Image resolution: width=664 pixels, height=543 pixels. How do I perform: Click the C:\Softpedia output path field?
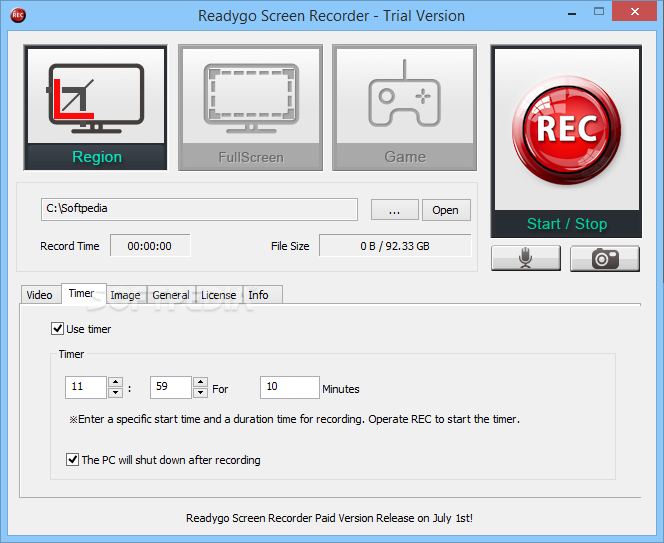[199, 209]
